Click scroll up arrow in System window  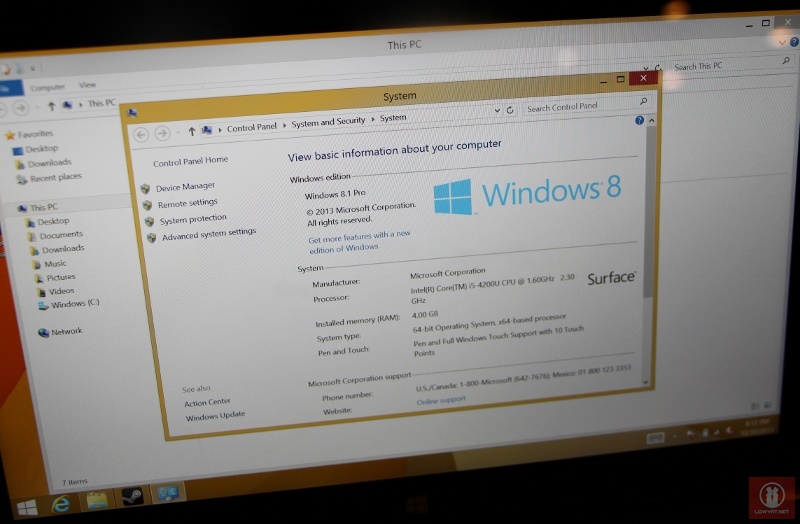coord(652,120)
